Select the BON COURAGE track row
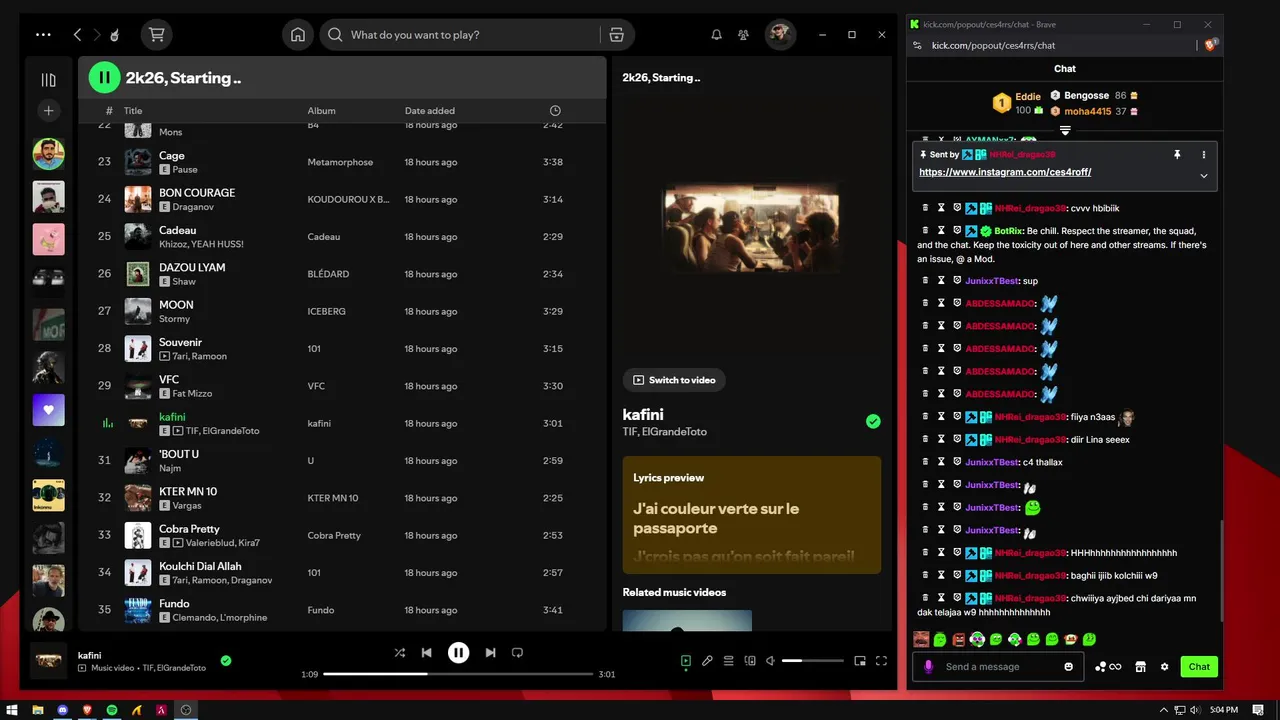 (342, 199)
